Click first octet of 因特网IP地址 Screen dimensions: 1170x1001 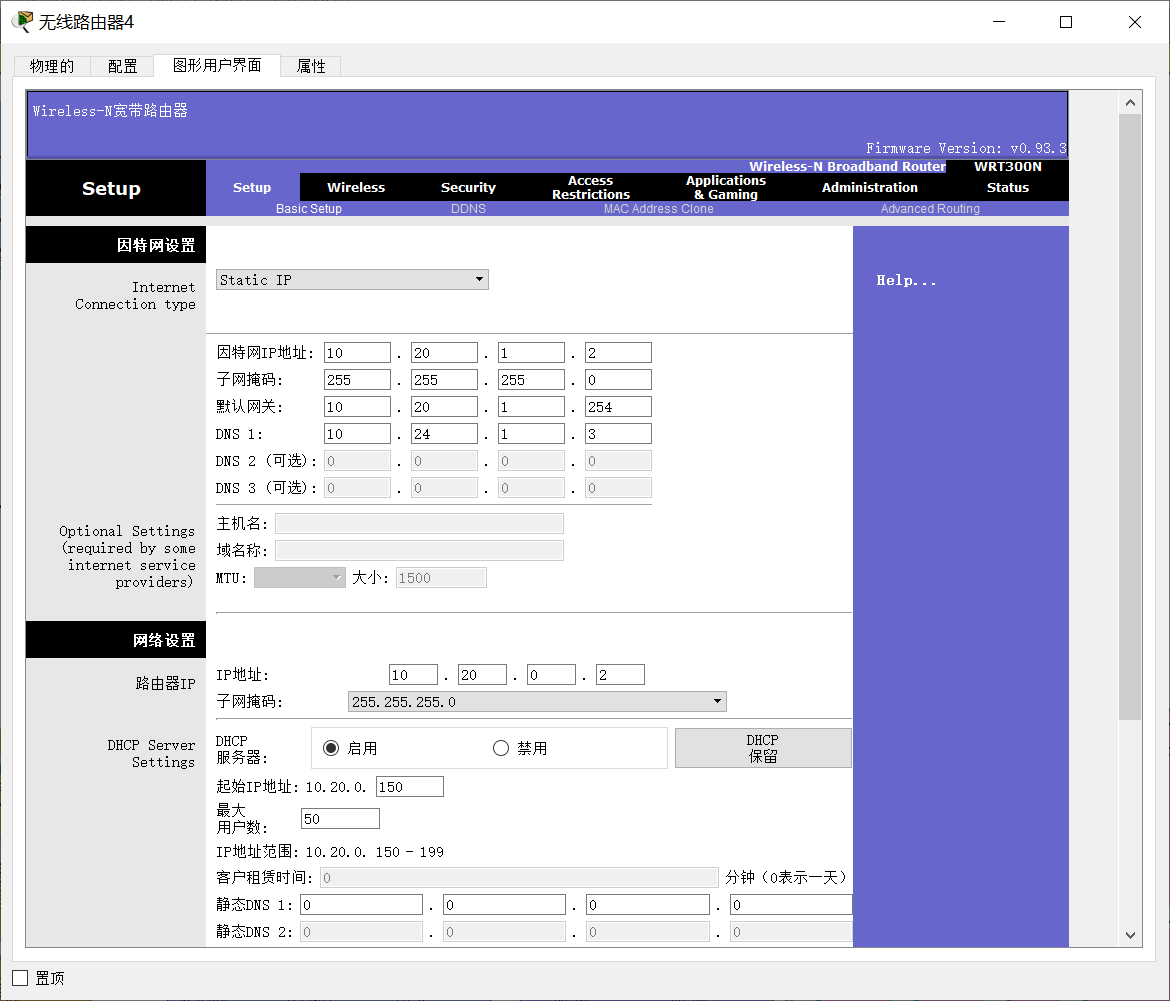[357, 353]
